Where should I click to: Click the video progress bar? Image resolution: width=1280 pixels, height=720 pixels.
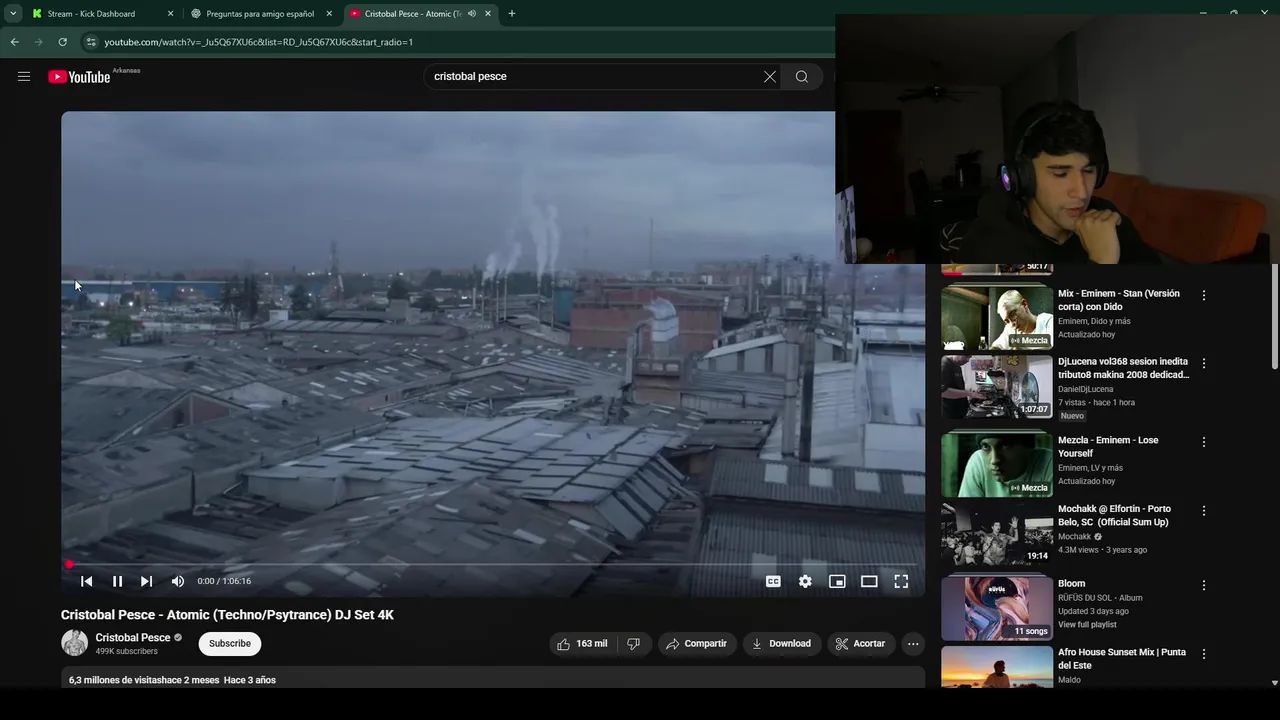492,565
